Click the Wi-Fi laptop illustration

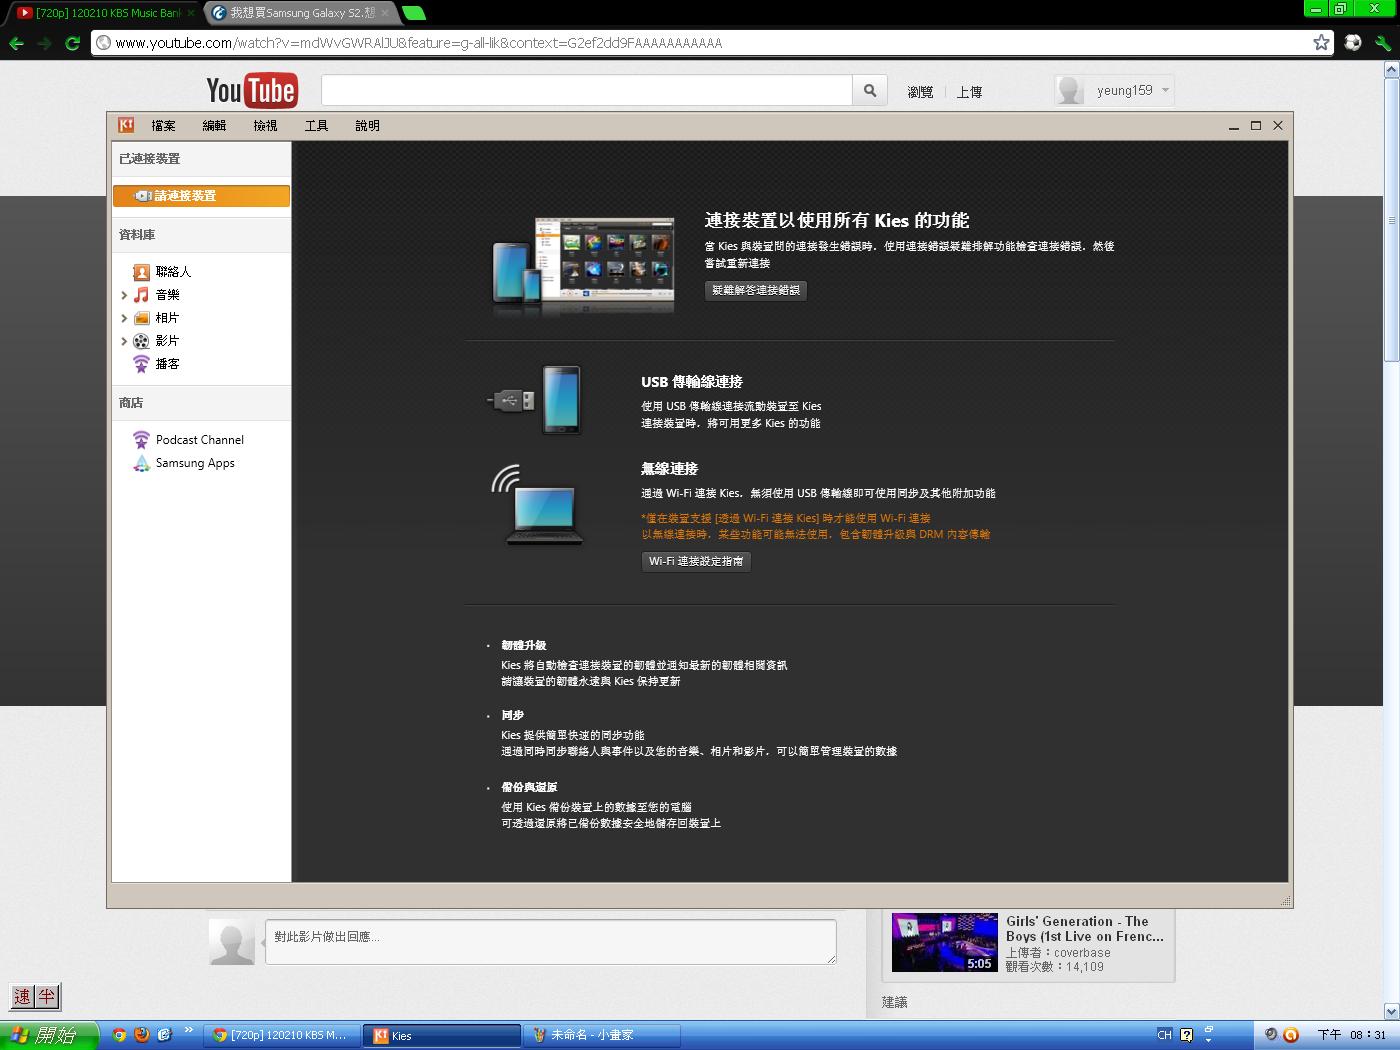click(x=537, y=505)
